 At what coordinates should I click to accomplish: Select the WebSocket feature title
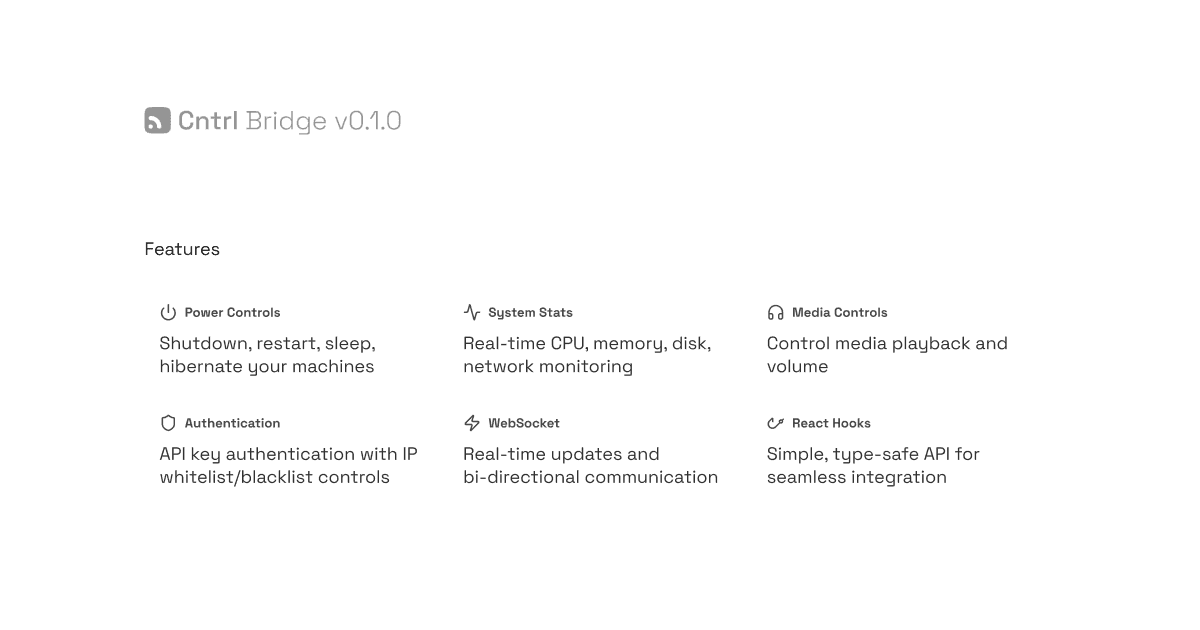[x=524, y=423]
